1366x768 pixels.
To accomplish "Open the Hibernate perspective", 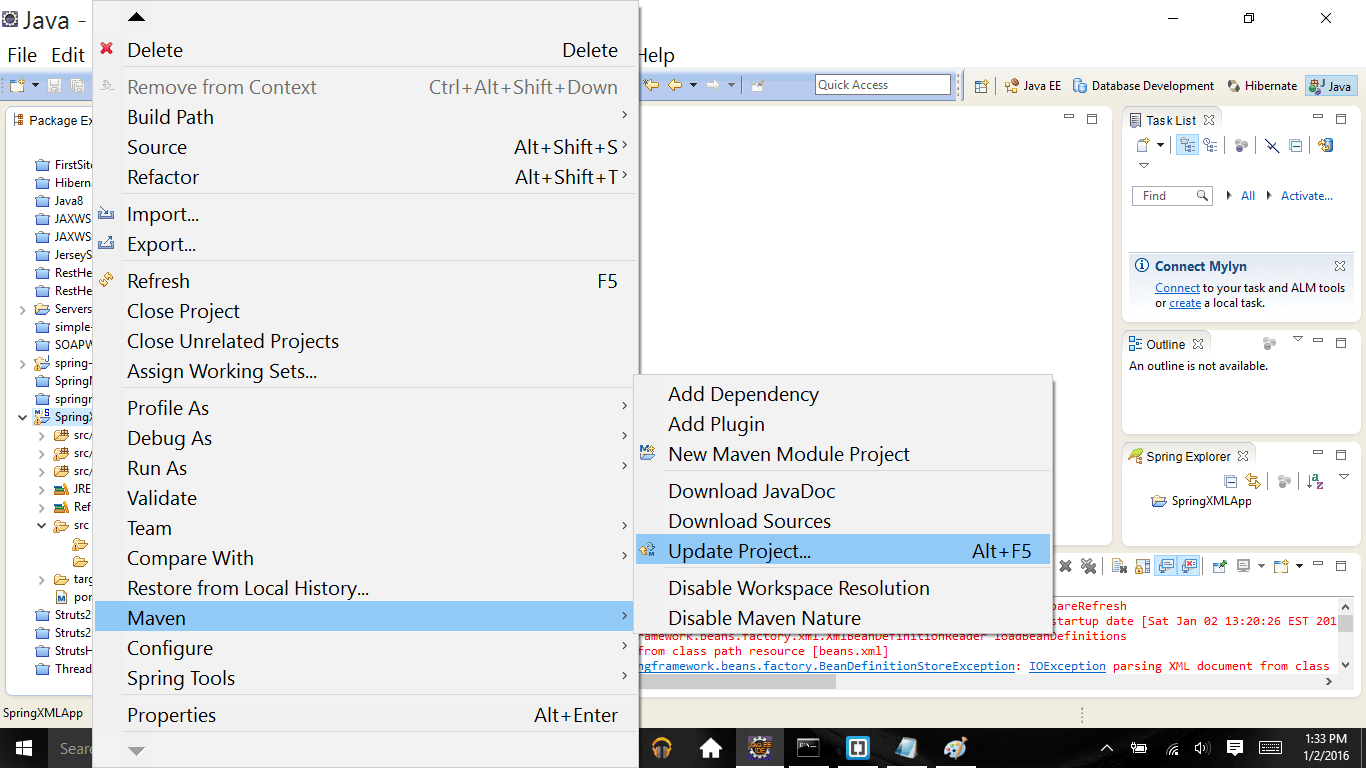I will tap(1262, 85).
